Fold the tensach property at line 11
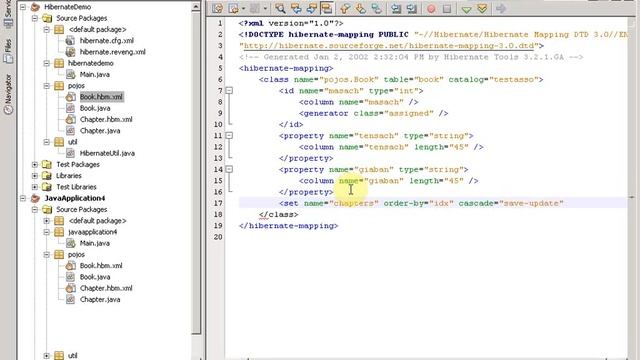 (x=229, y=136)
